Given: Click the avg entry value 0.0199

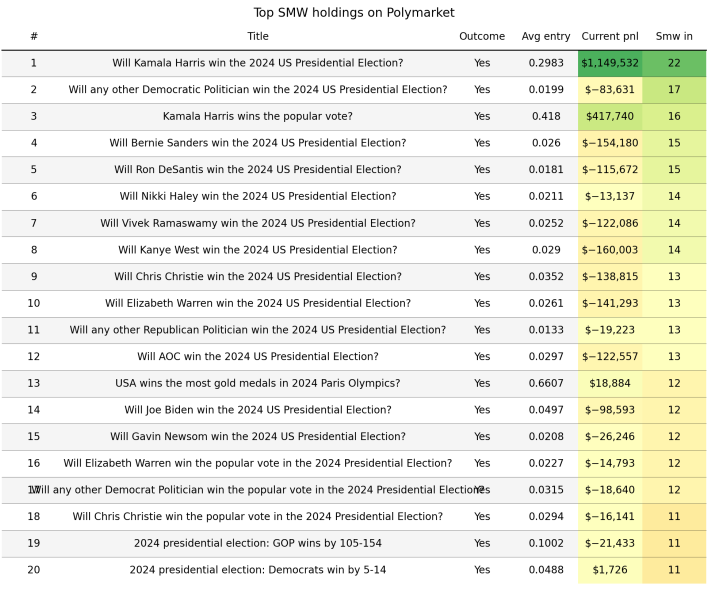Looking at the screenshot, I should point(546,90).
